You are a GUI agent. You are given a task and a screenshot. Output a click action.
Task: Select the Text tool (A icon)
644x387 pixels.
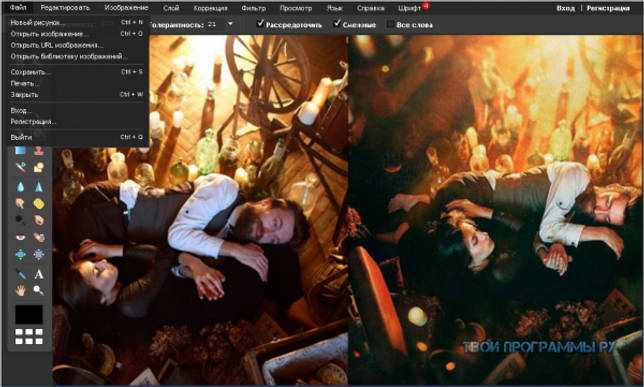39,274
